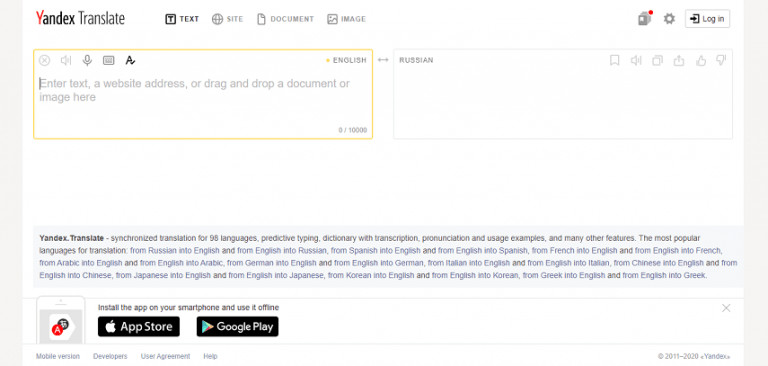This screenshot has width=768, height=366.
Task: Click the Log in button
Action: pyautogui.click(x=707, y=19)
